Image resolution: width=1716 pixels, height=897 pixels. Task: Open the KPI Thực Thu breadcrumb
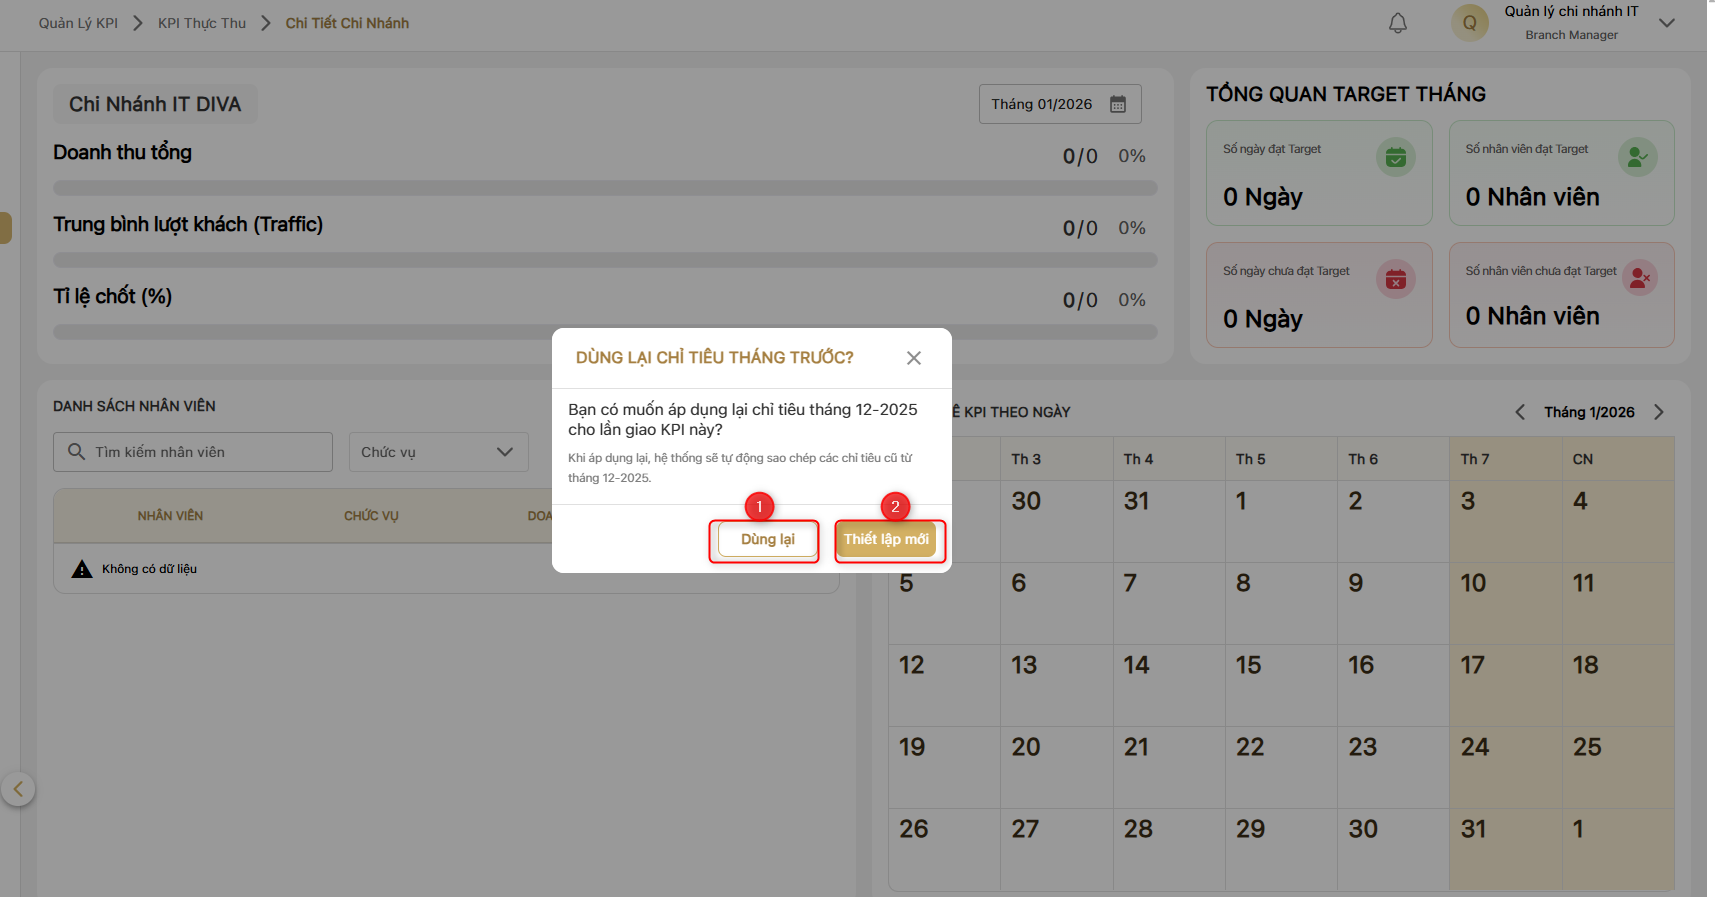[x=201, y=23]
